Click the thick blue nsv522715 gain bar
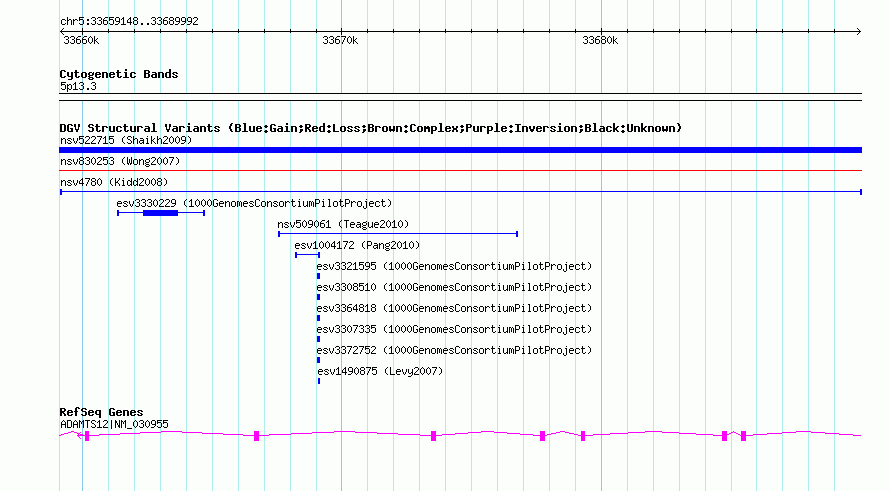The image size is (890, 491). pos(460,150)
